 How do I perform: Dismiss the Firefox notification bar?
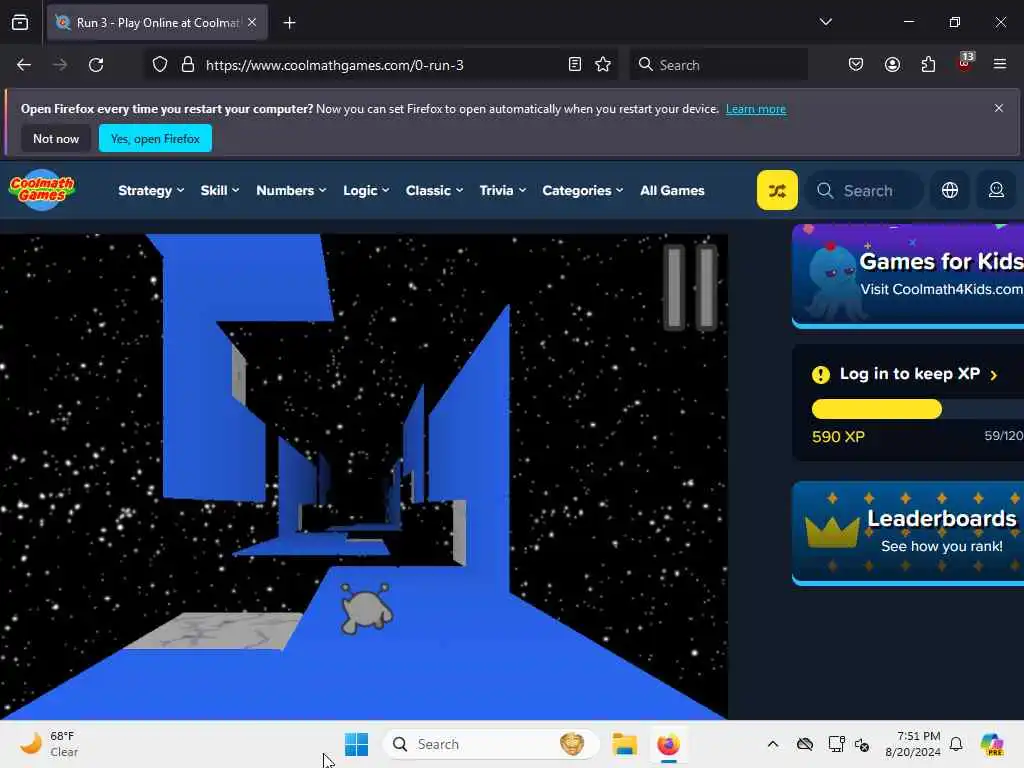coord(999,108)
